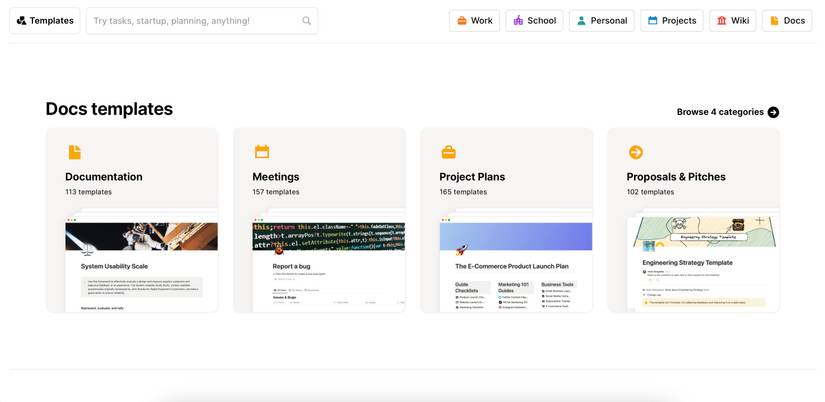Image resolution: width=825 pixels, height=402 pixels.
Task: Click the Wiki building icon
Action: click(x=721, y=21)
